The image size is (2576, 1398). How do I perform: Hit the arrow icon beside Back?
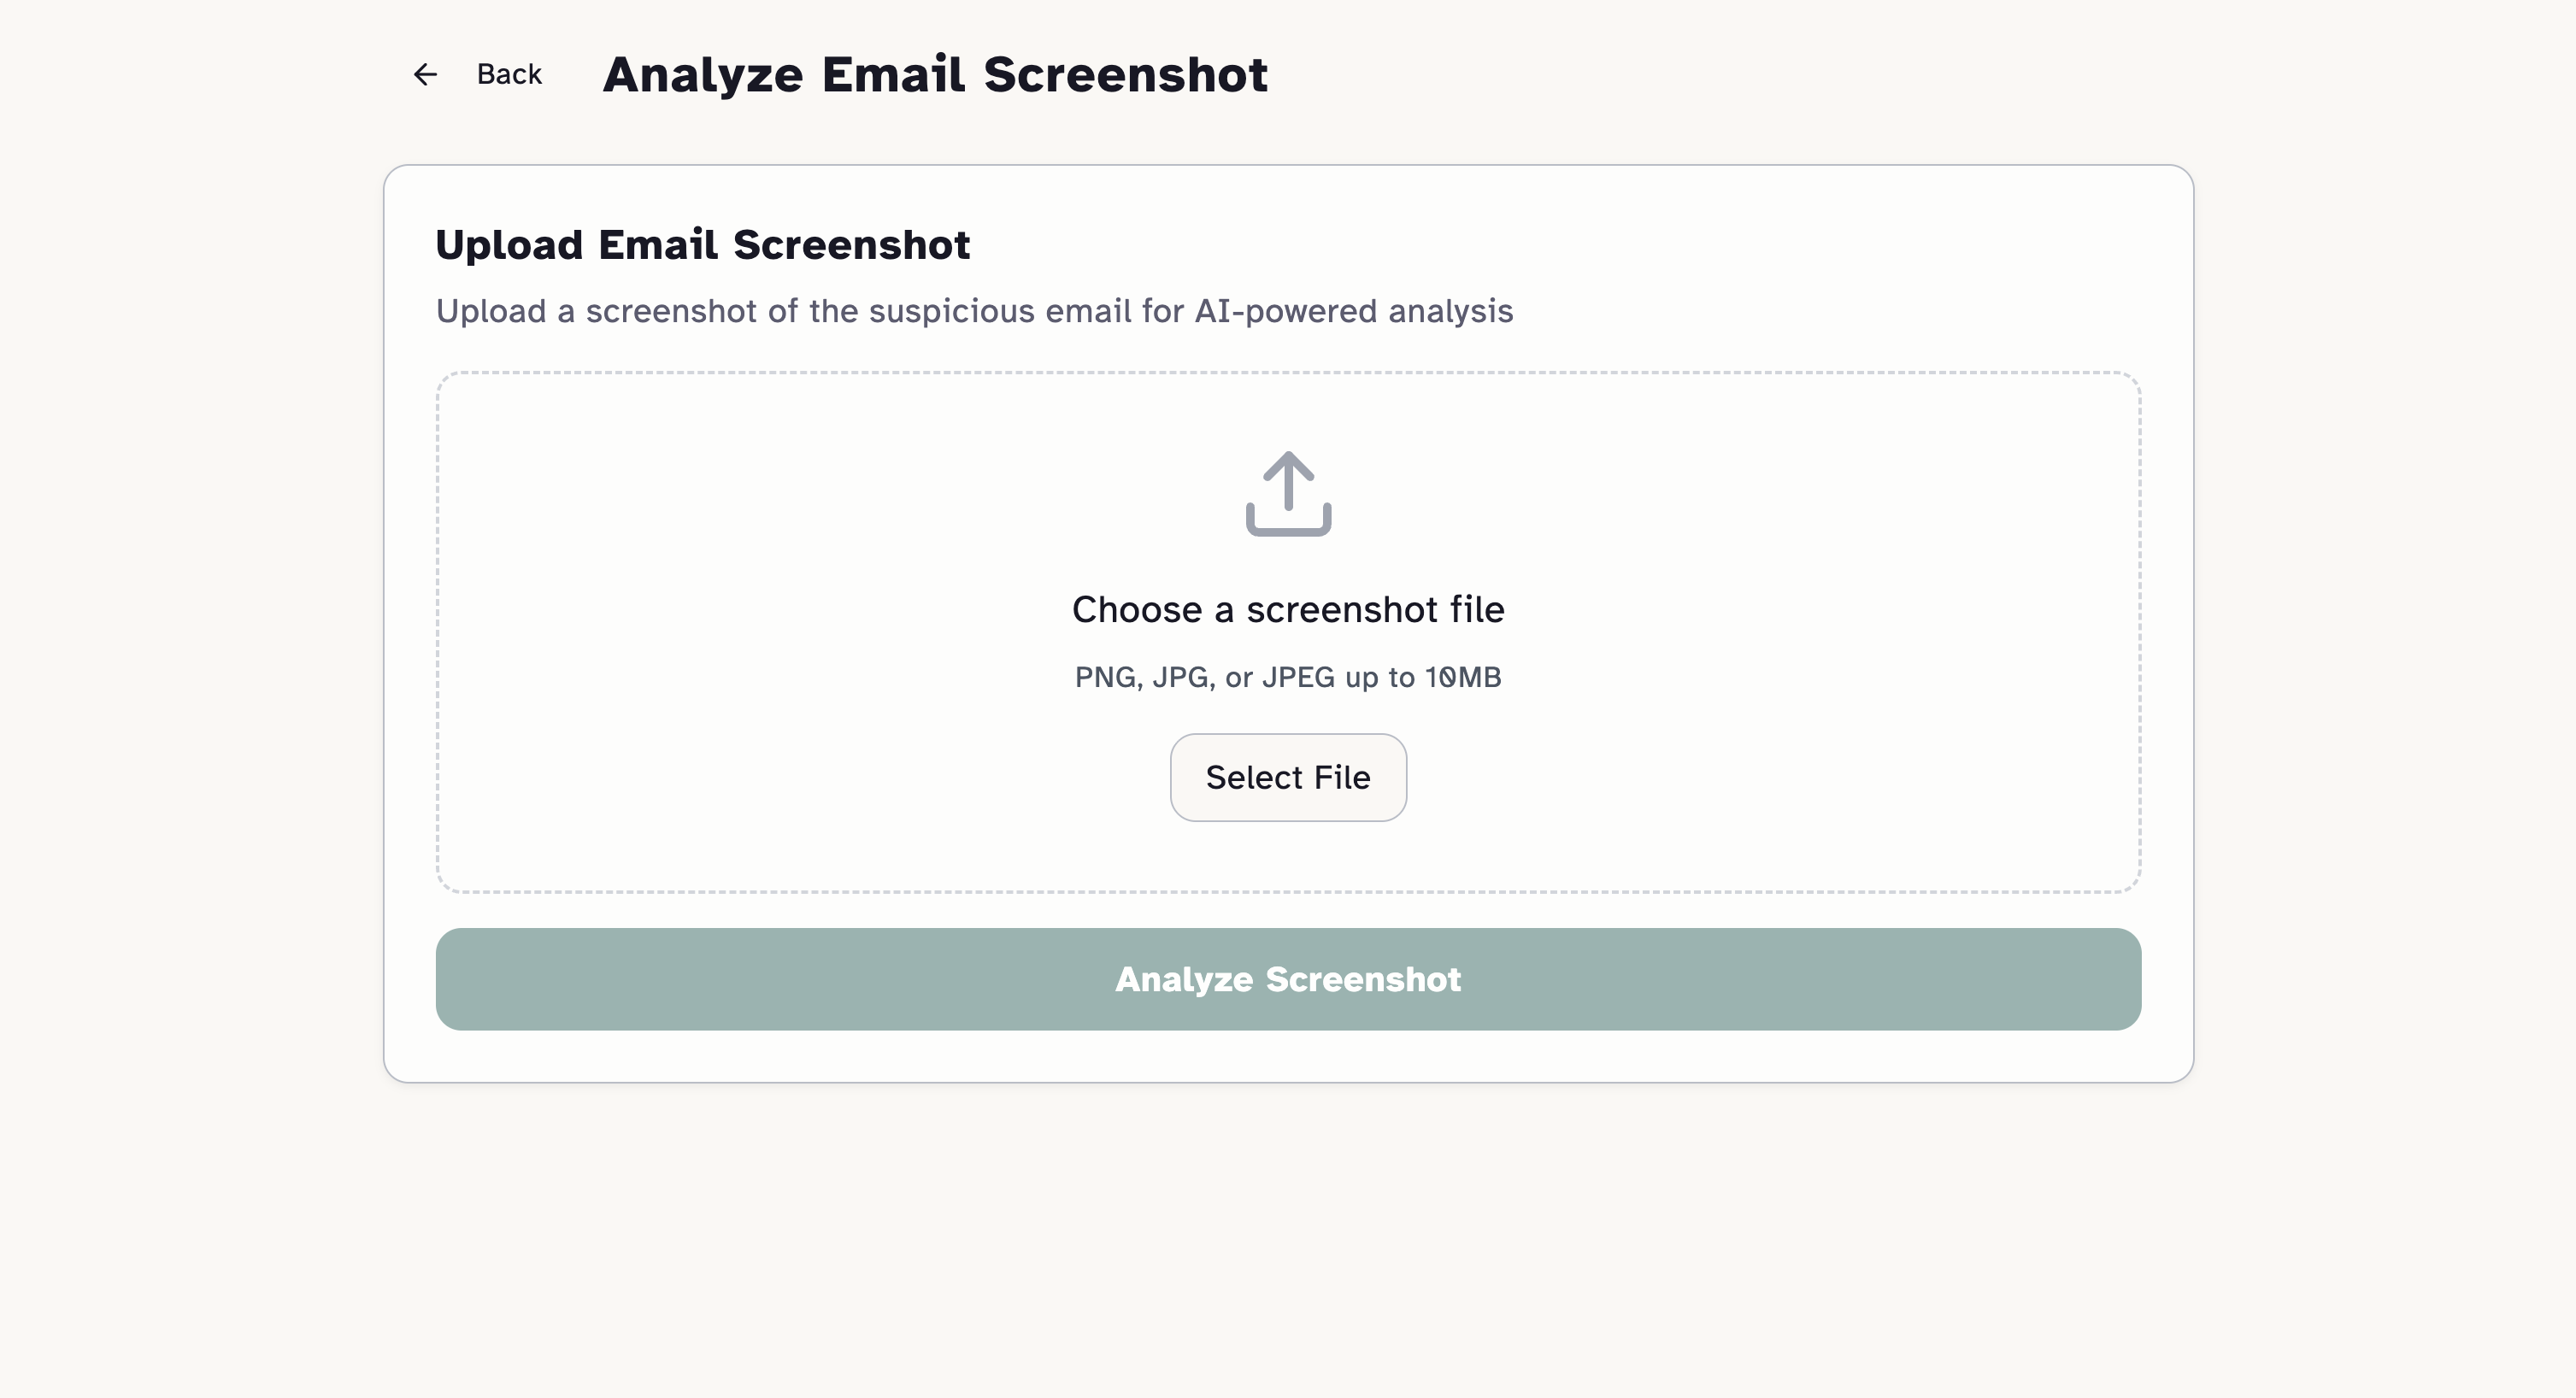coord(425,74)
